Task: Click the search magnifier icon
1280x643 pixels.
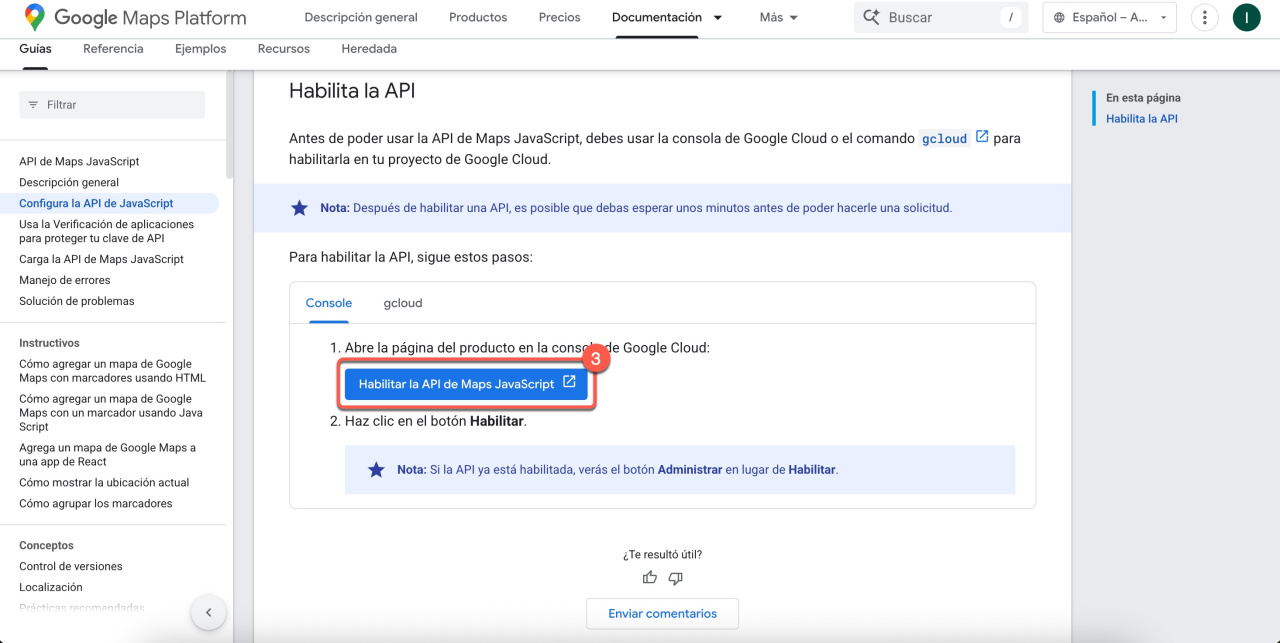Action: [x=871, y=17]
